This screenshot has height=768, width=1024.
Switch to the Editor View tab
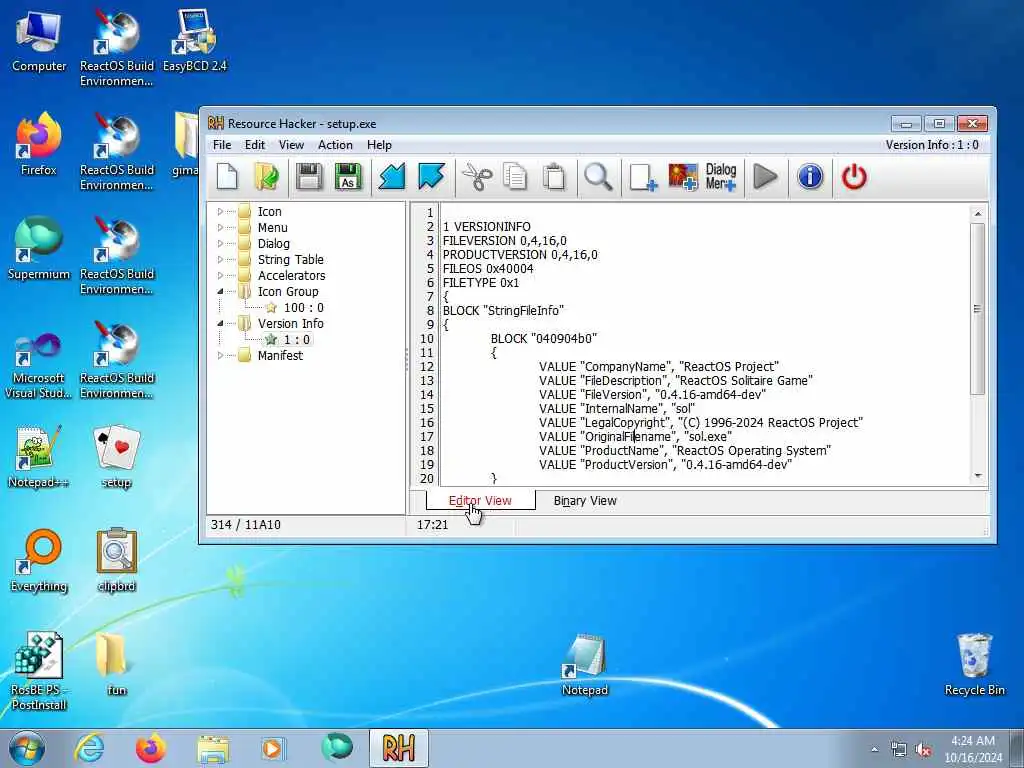[x=480, y=501]
